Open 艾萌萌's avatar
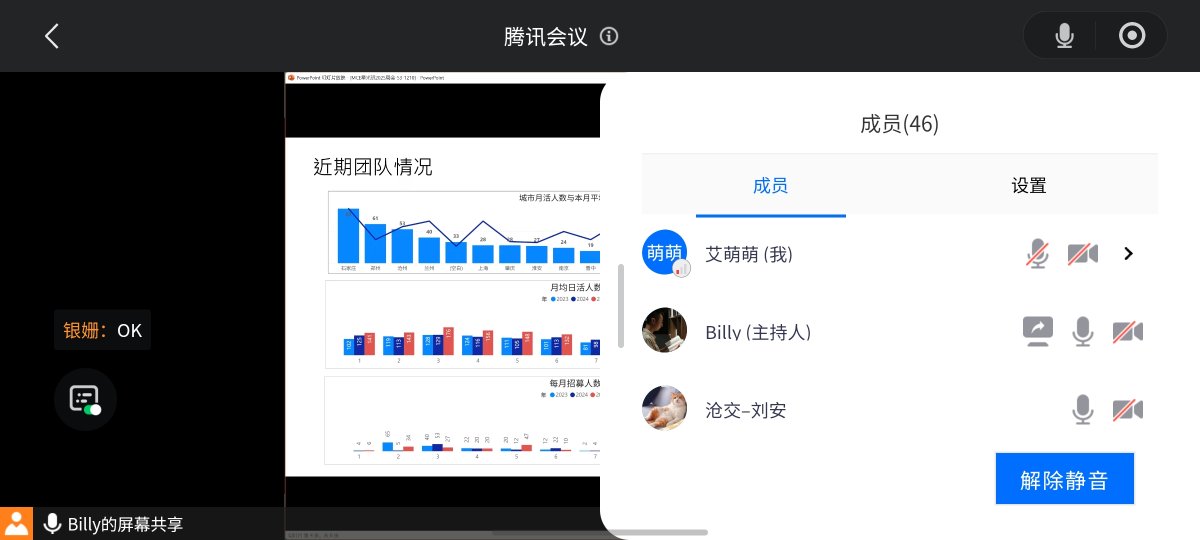The height and width of the screenshot is (540, 1200). (x=665, y=254)
